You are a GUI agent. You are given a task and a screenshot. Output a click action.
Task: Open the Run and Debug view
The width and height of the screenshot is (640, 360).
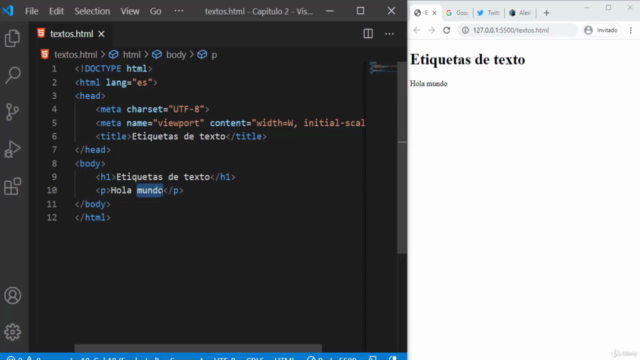tap(13, 149)
